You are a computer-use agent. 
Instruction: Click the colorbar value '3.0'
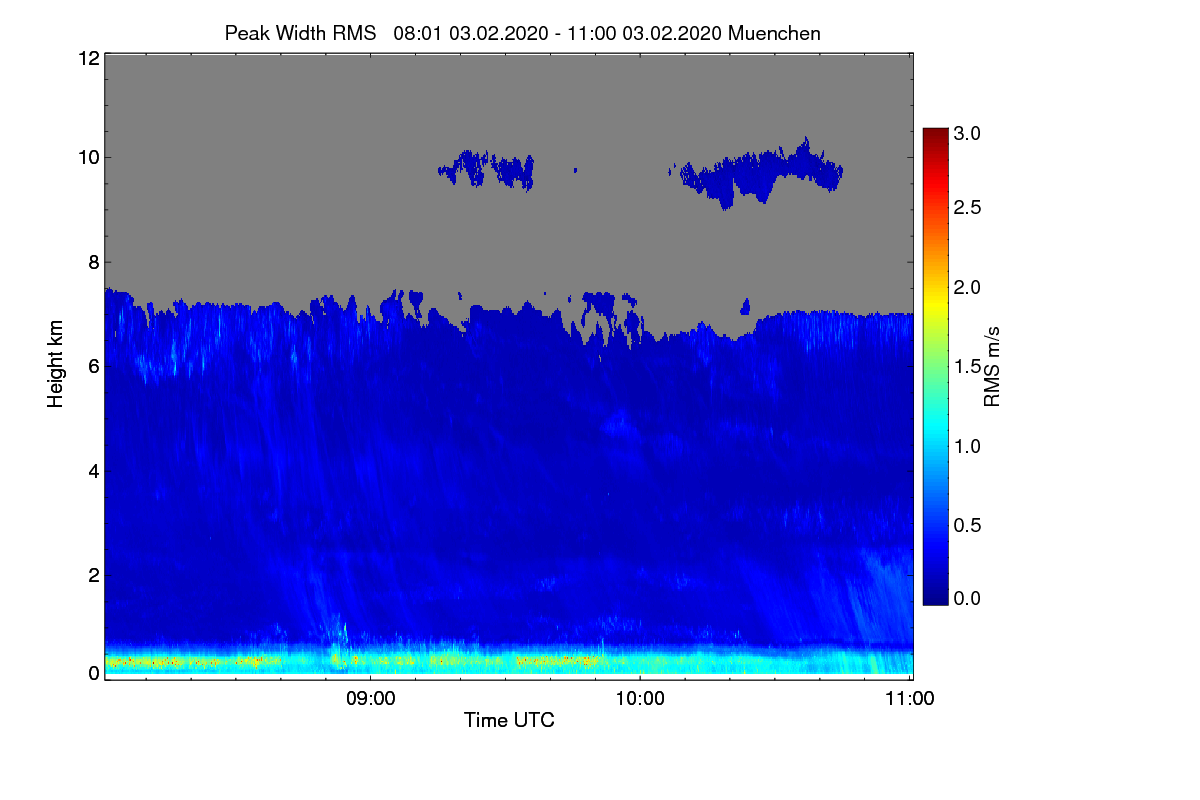coord(966,132)
